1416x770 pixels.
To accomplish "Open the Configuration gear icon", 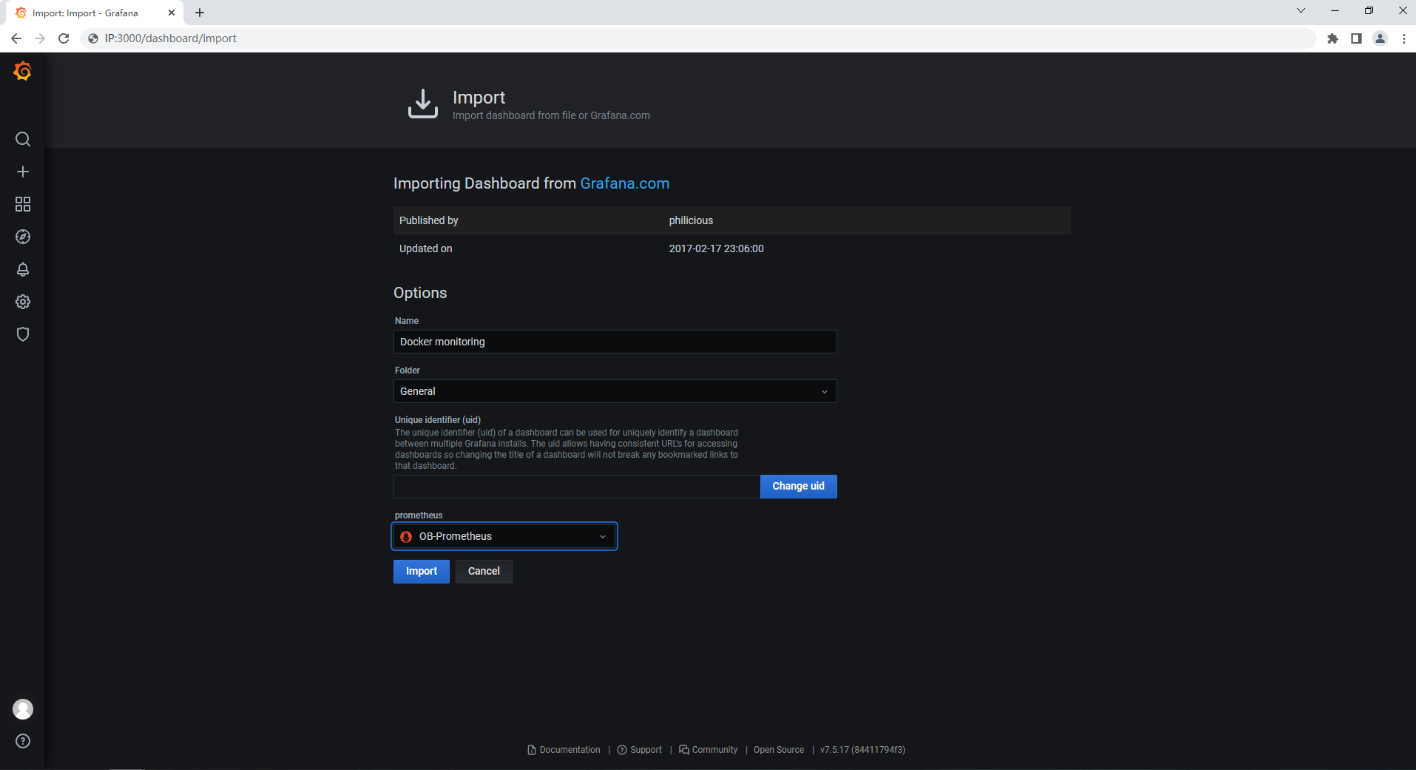I will pos(23,302).
